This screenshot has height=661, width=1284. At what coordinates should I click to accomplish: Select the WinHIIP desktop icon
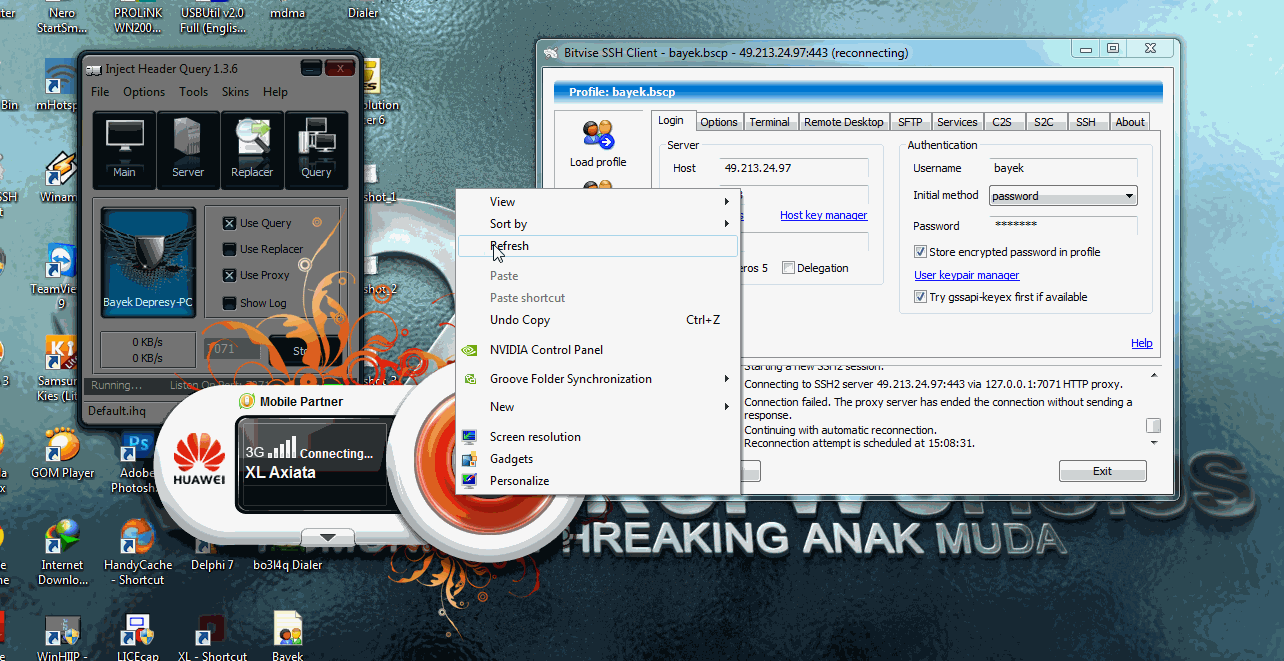pyautogui.click(x=63, y=630)
